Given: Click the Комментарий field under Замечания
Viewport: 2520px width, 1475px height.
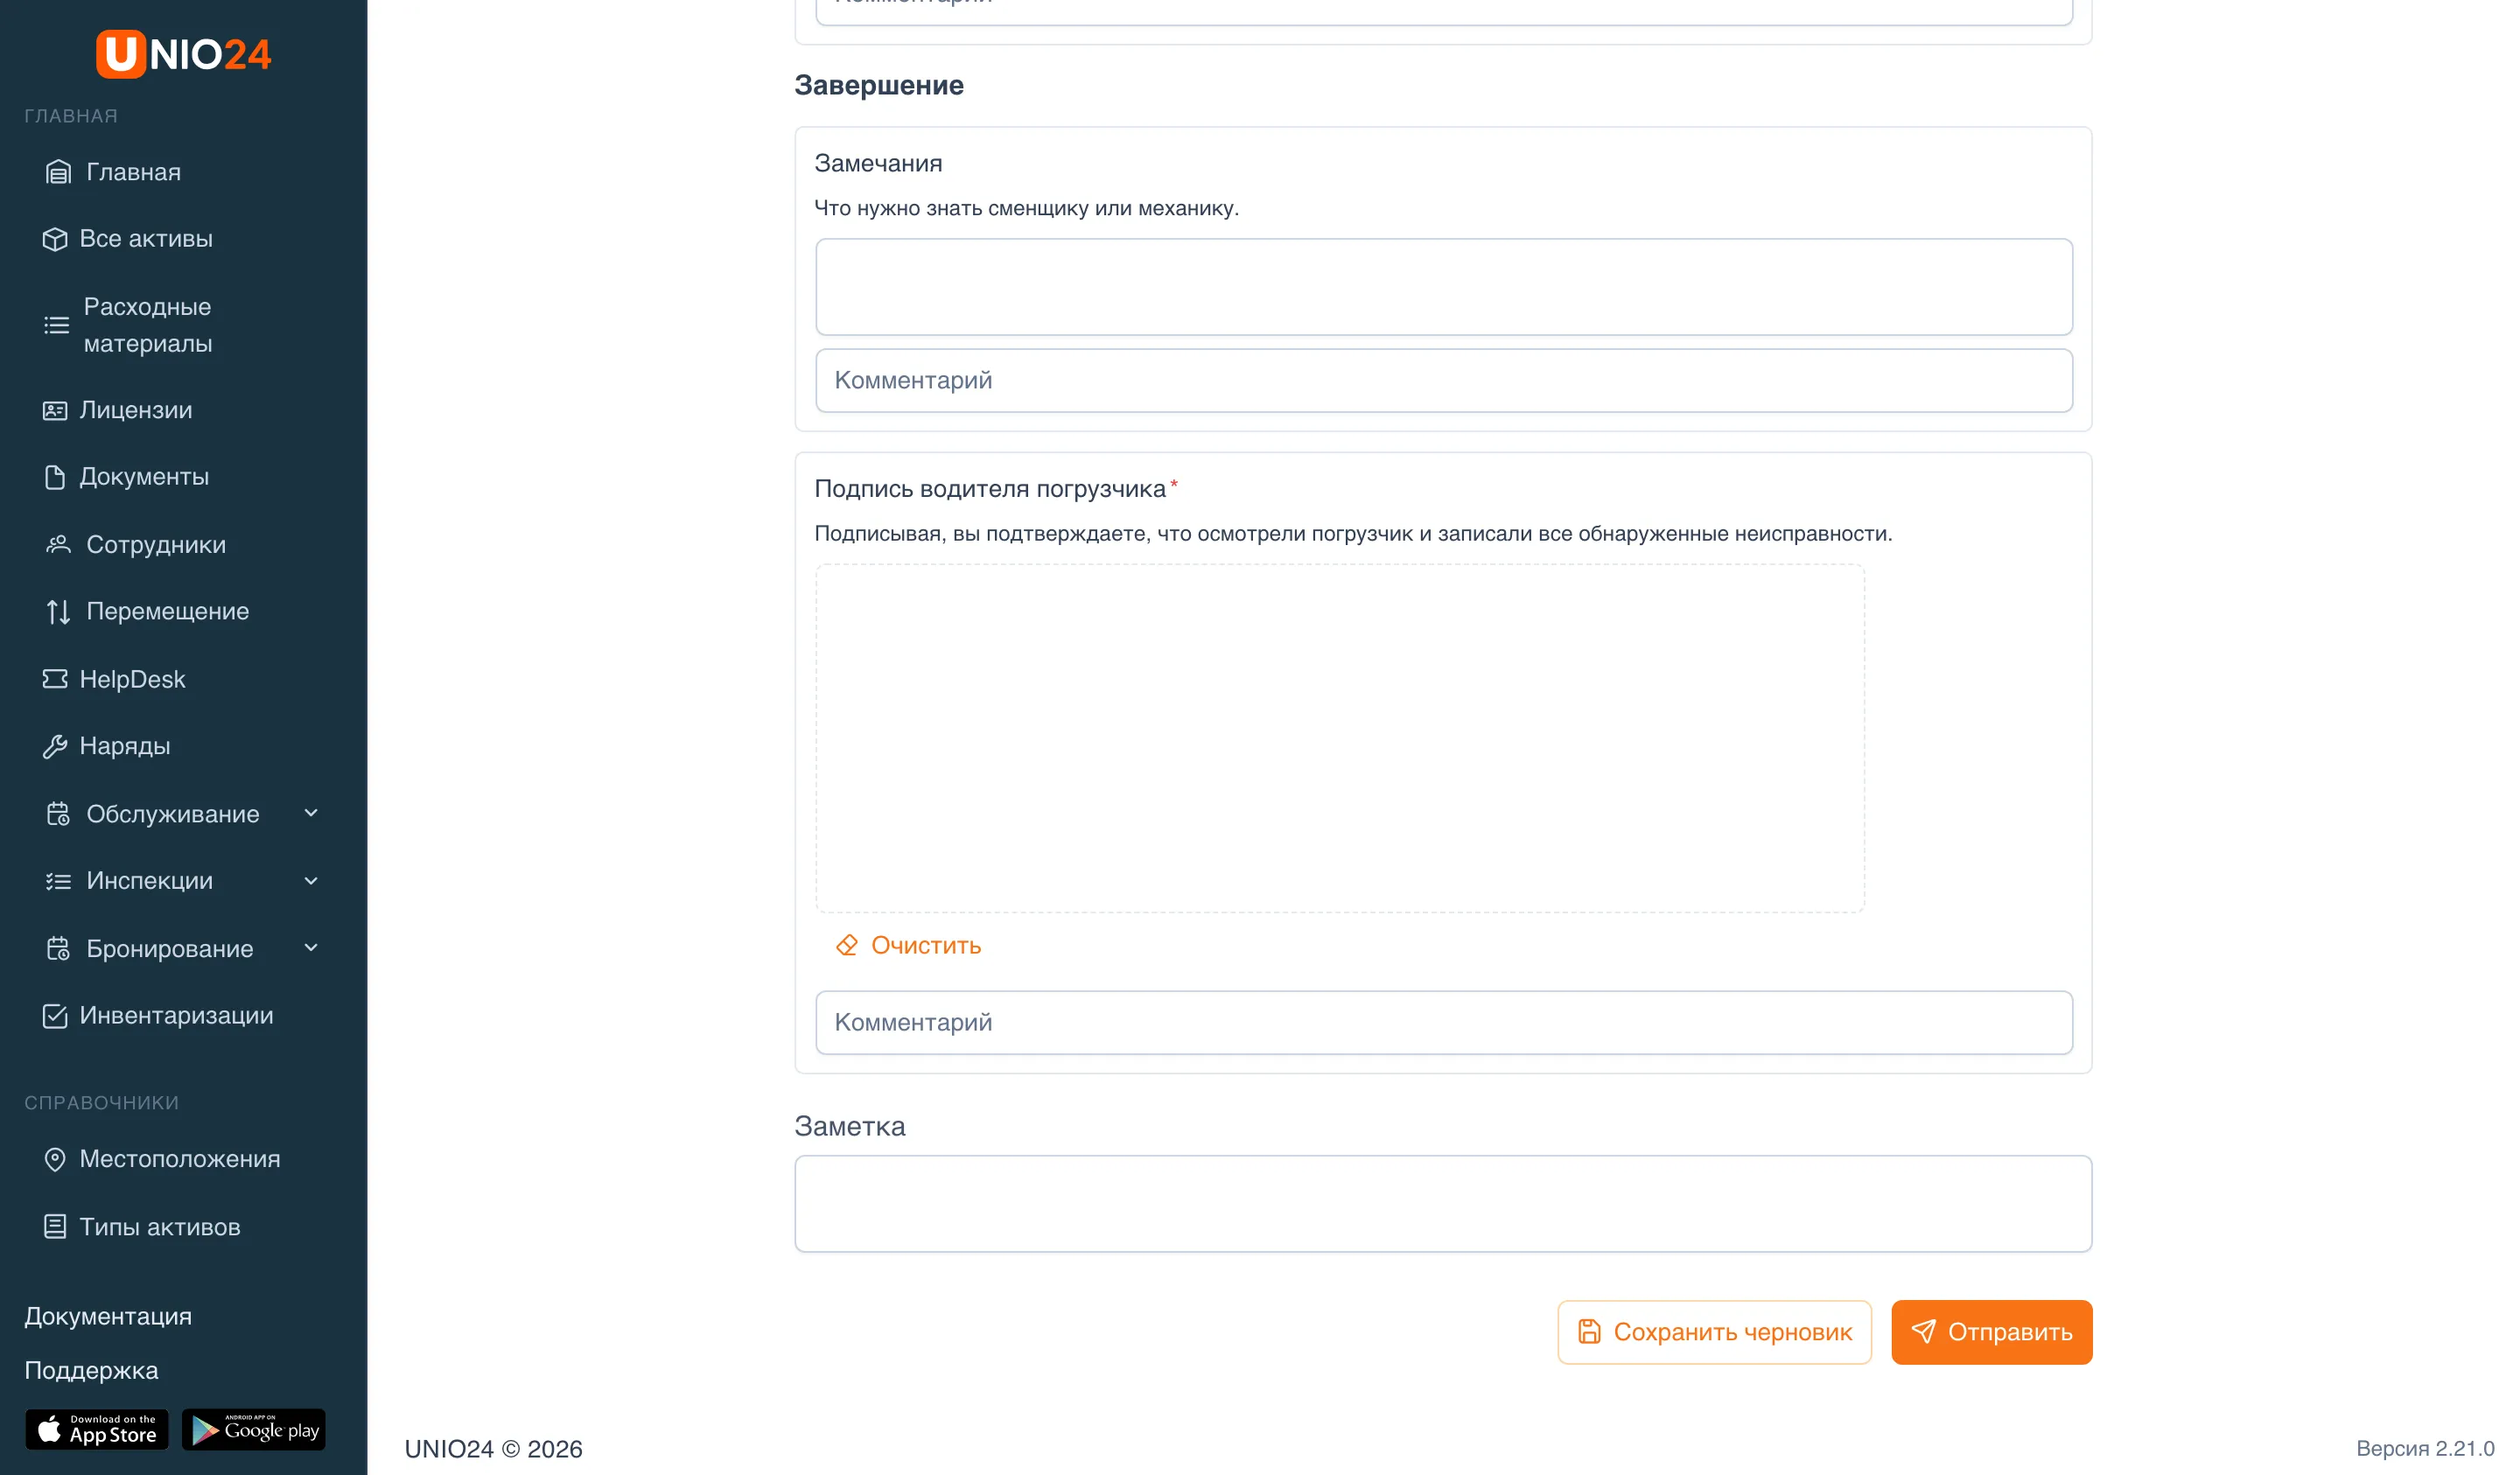Looking at the screenshot, I should tap(1443, 380).
